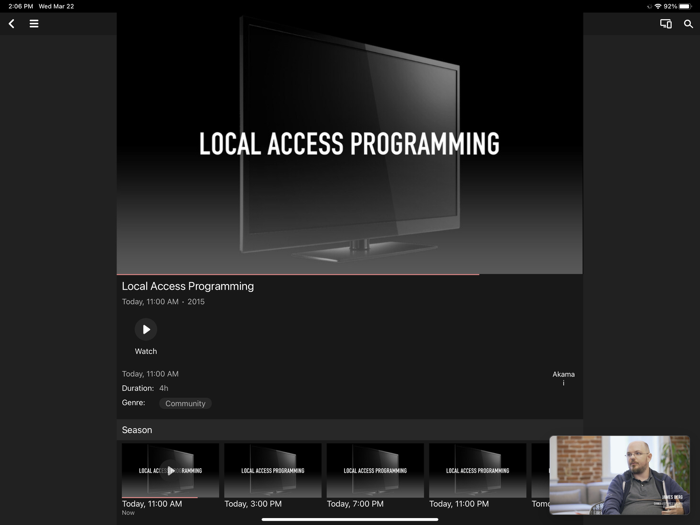This screenshot has height=525, width=700.
Task: Open the cast to device icon
Action: click(x=666, y=24)
